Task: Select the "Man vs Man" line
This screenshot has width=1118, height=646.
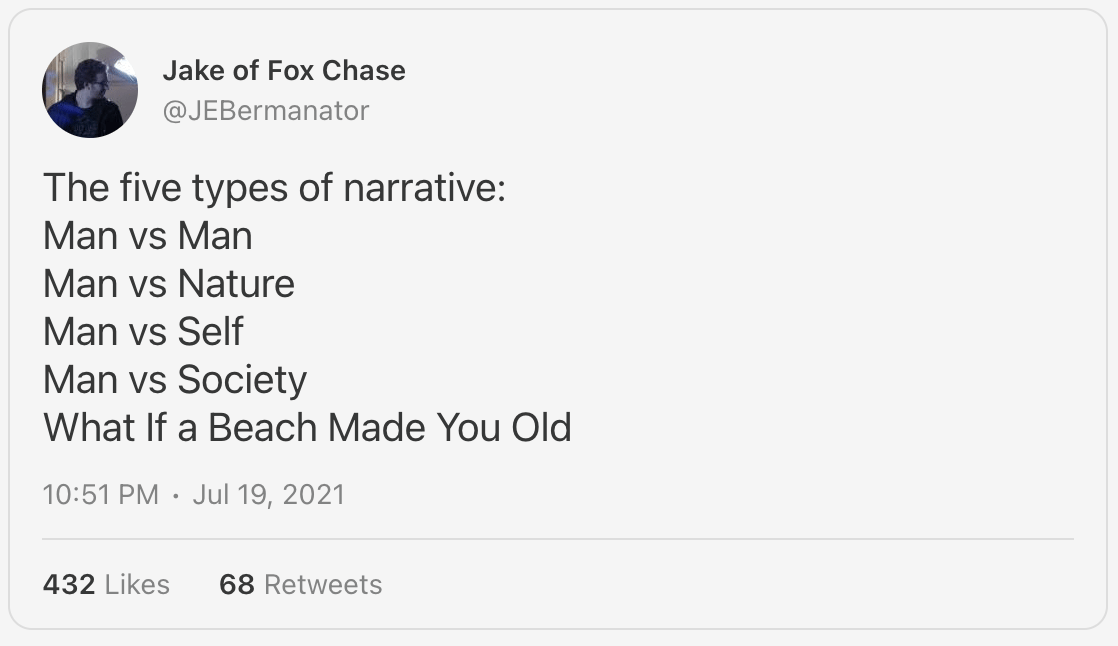Action: 147,236
